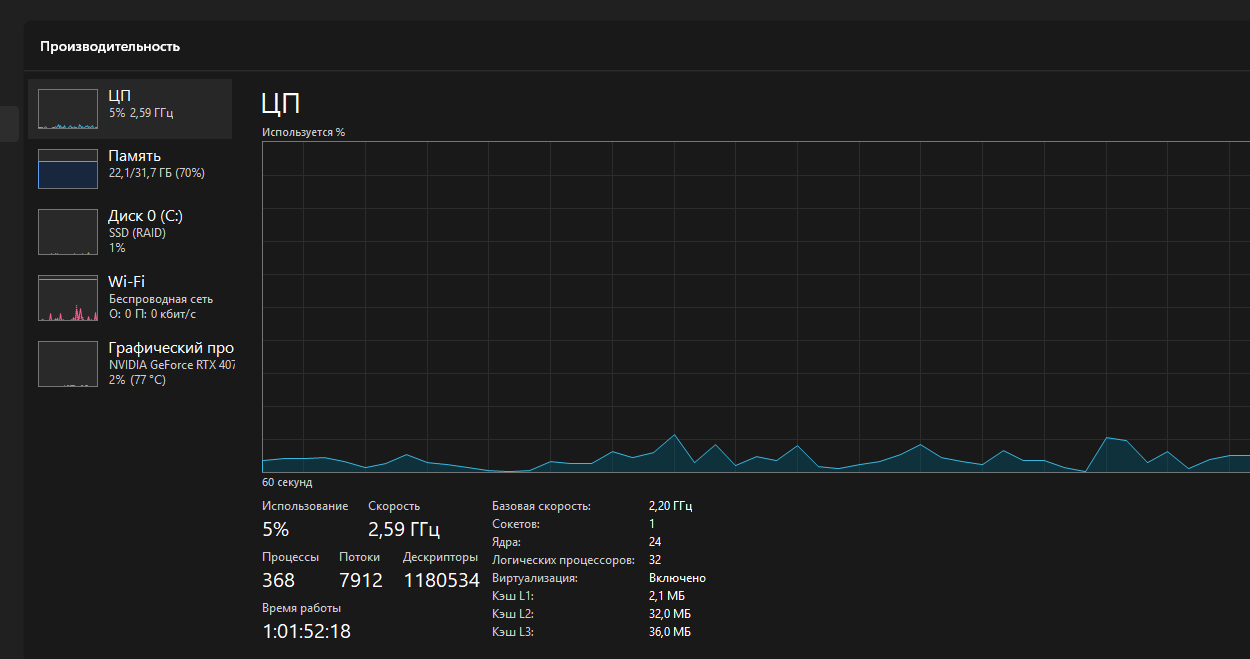This screenshot has width=1250, height=659.
Task: Click the Wi-Fi pink throughput thumbnail
Action: tap(69, 298)
